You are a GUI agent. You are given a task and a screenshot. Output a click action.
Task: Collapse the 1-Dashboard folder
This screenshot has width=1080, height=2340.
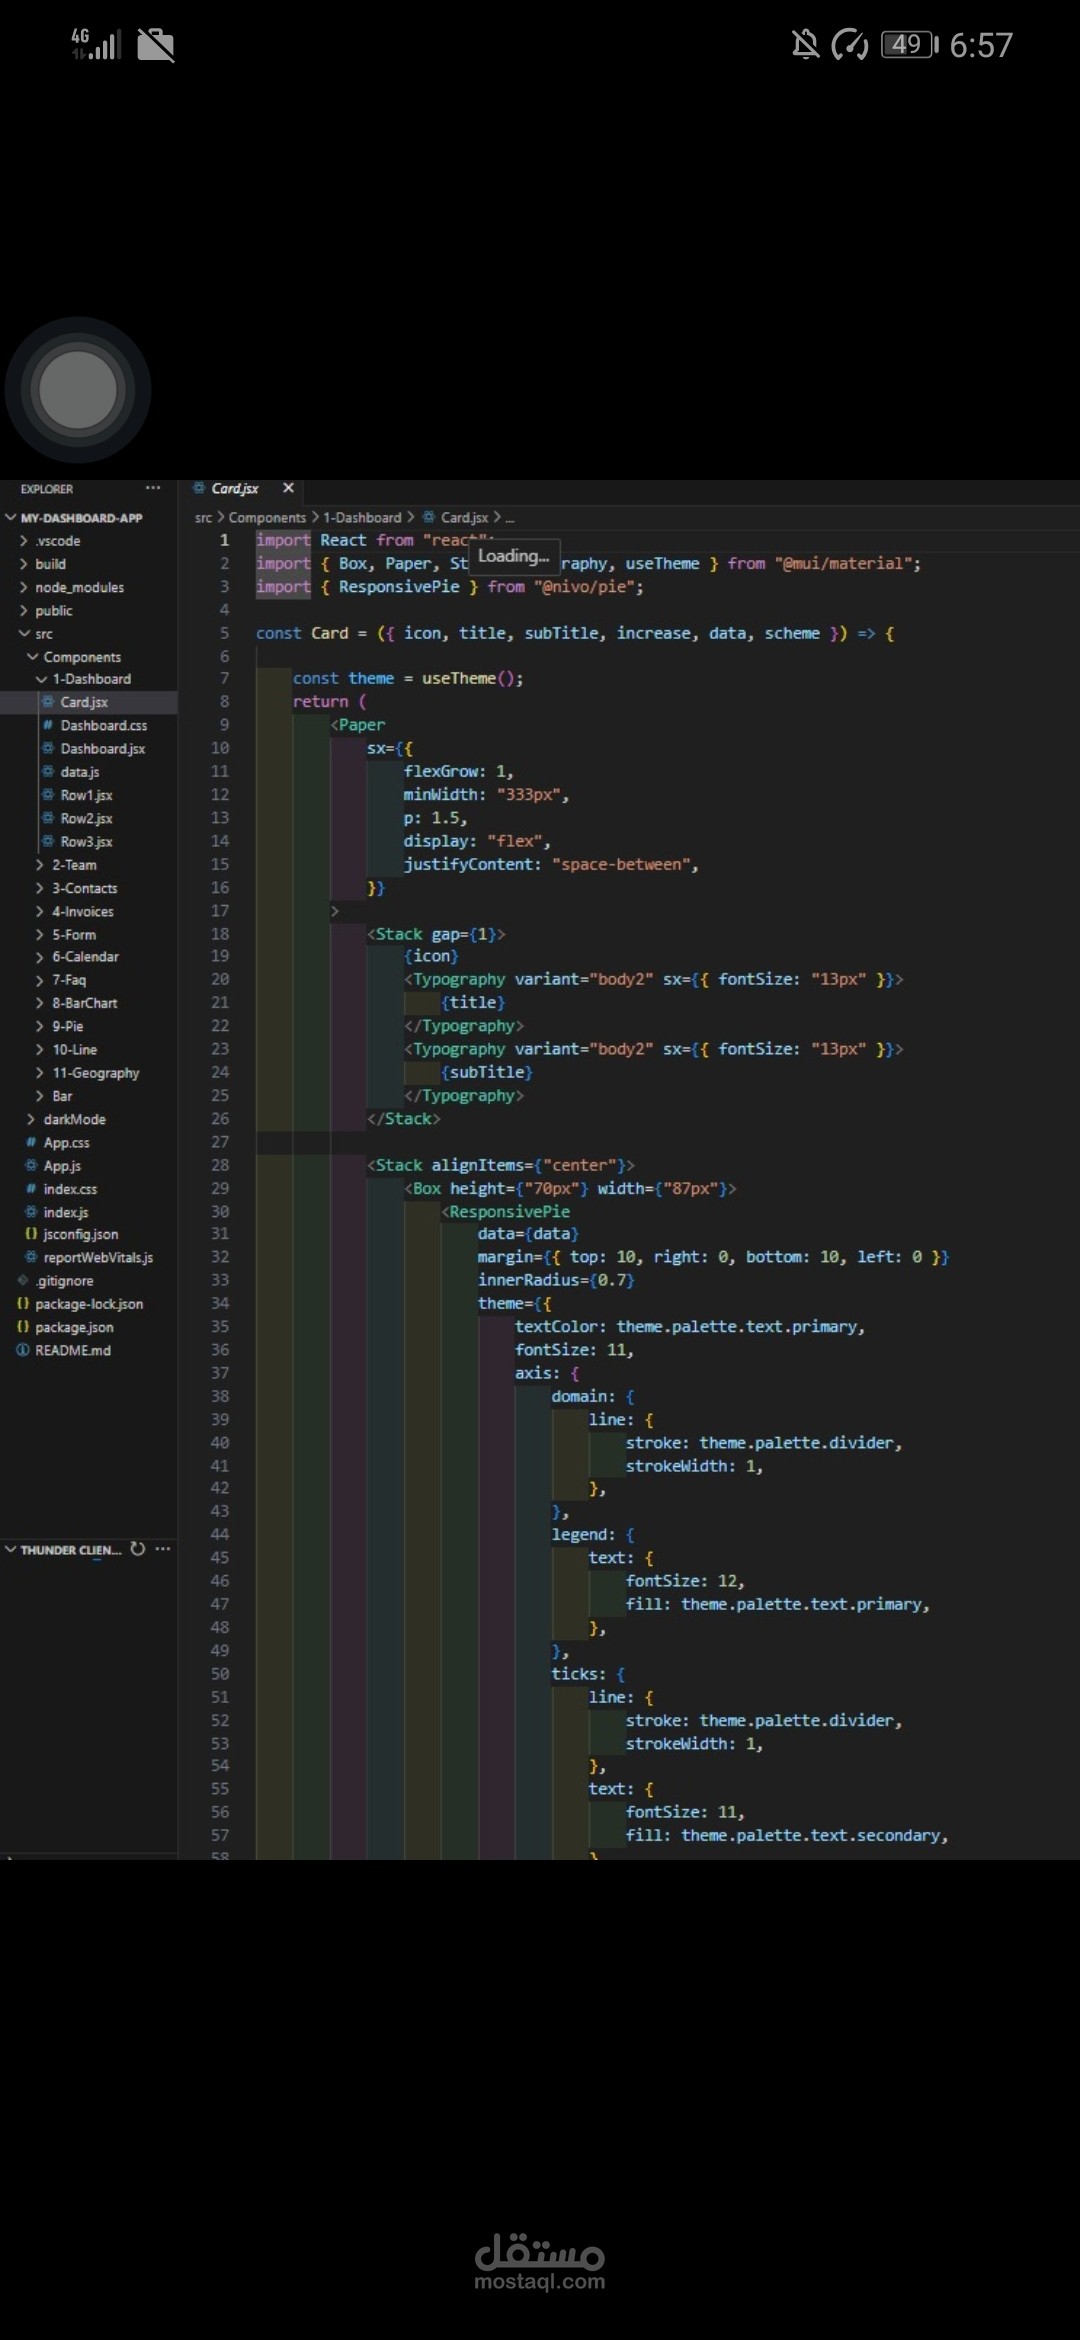tap(91, 679)
